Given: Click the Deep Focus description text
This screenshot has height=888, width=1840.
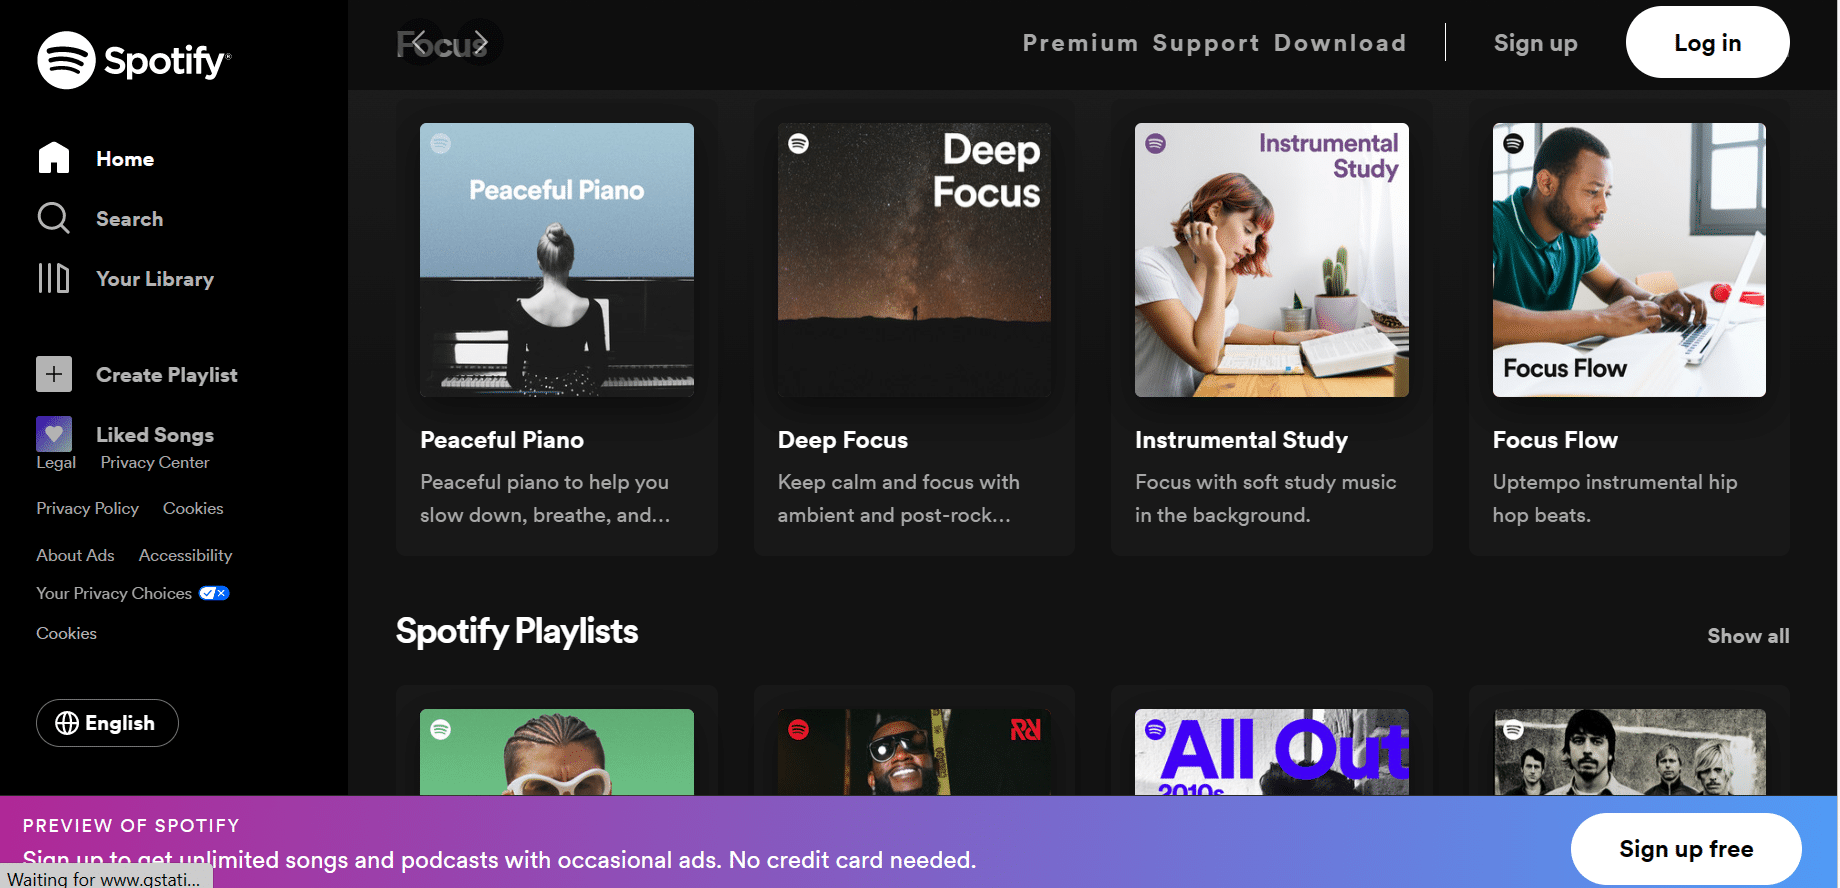Looking at the screenshot, I should click(x=899, y=498).
